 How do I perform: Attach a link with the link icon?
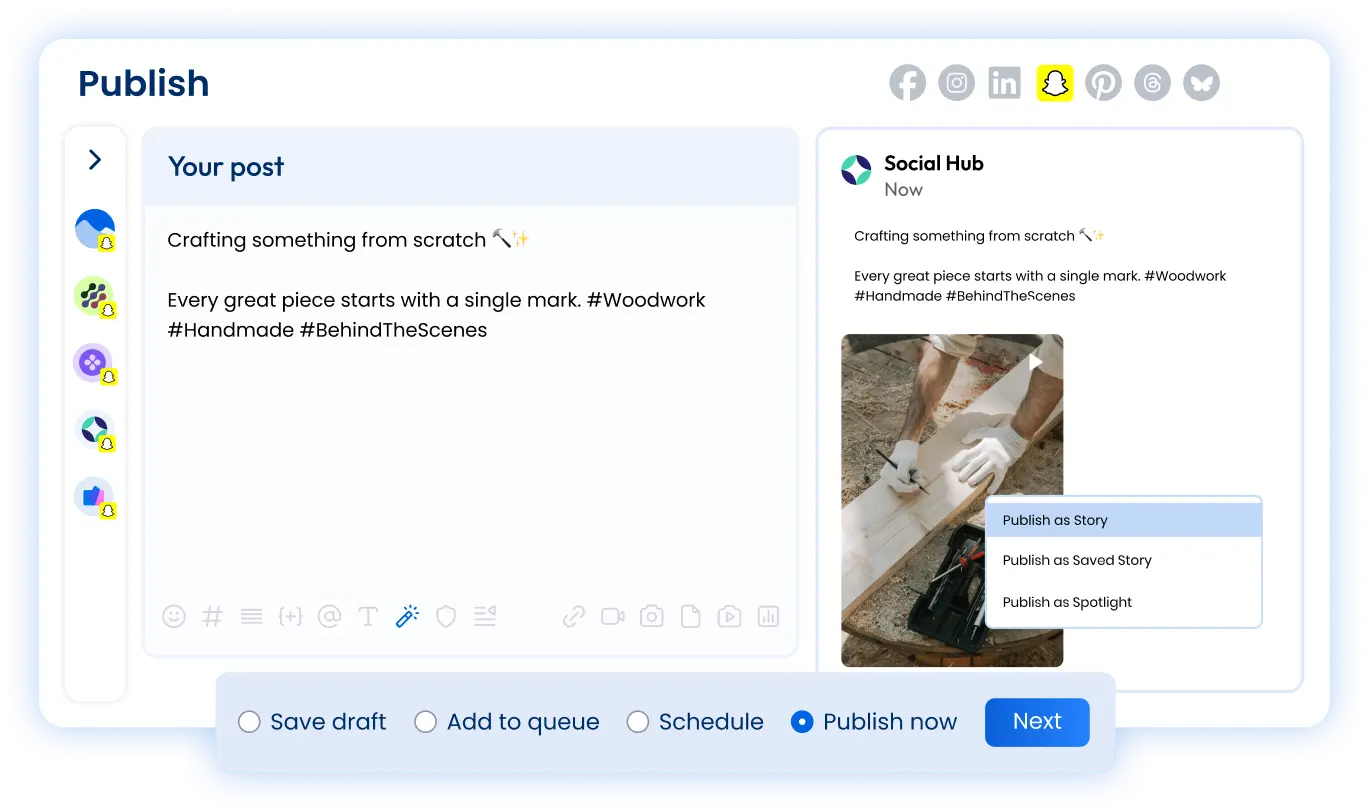click(573, 616)
